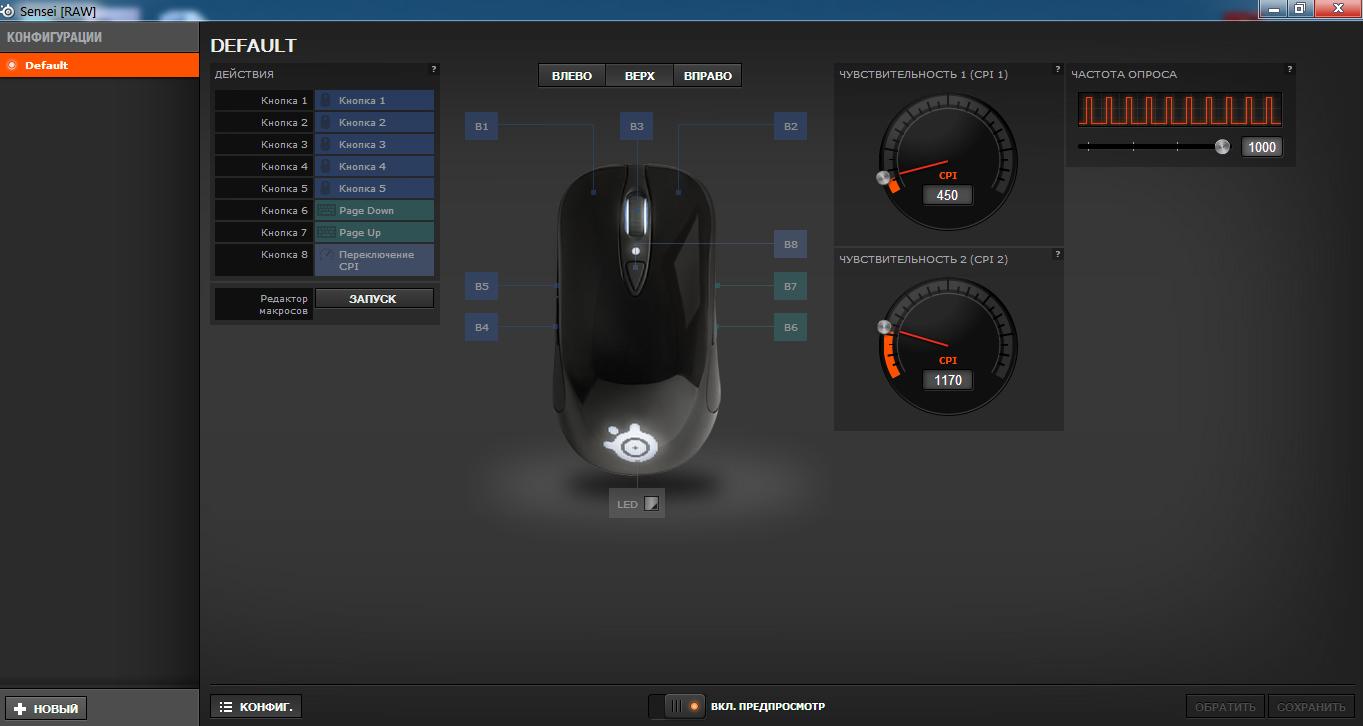
Task: Click the КОНФИГУРАЦИИ sidebar header
Action: click(x=55, y=37)
